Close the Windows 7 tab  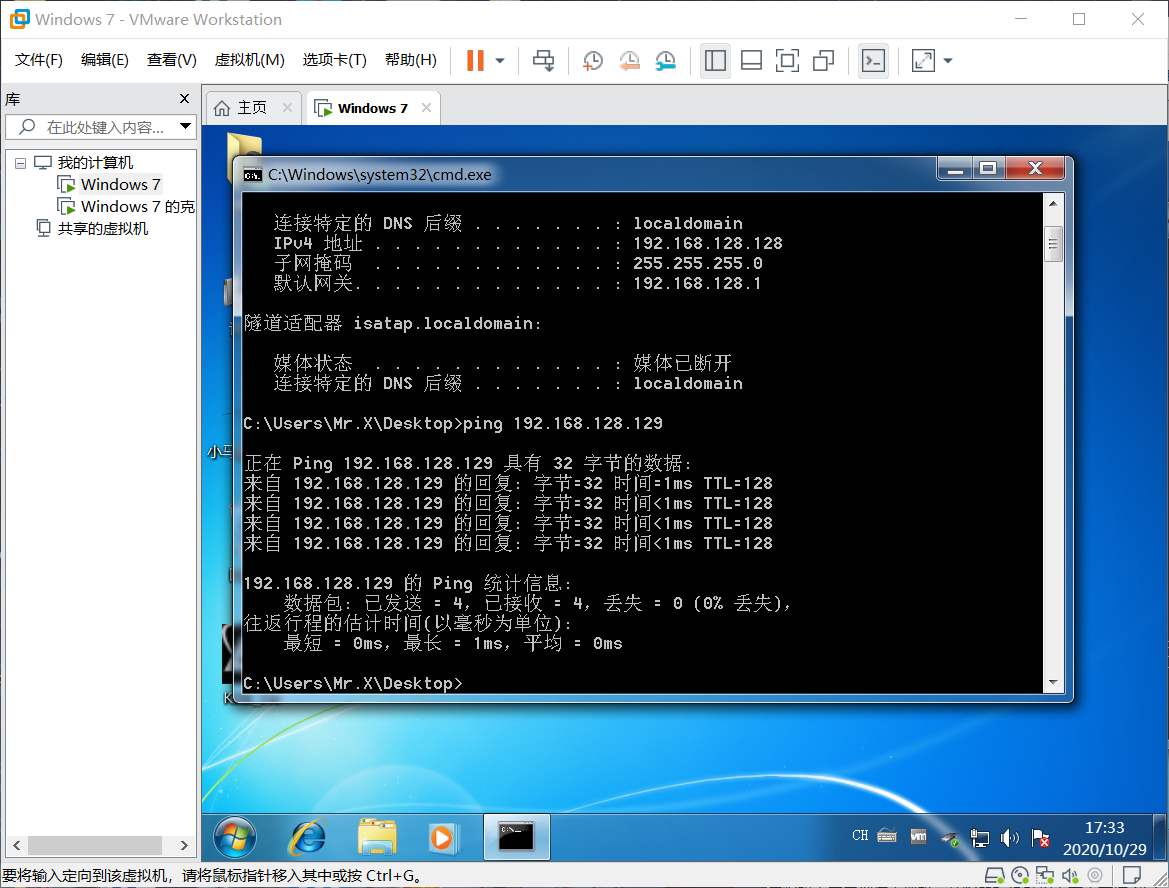pos(426,108)
